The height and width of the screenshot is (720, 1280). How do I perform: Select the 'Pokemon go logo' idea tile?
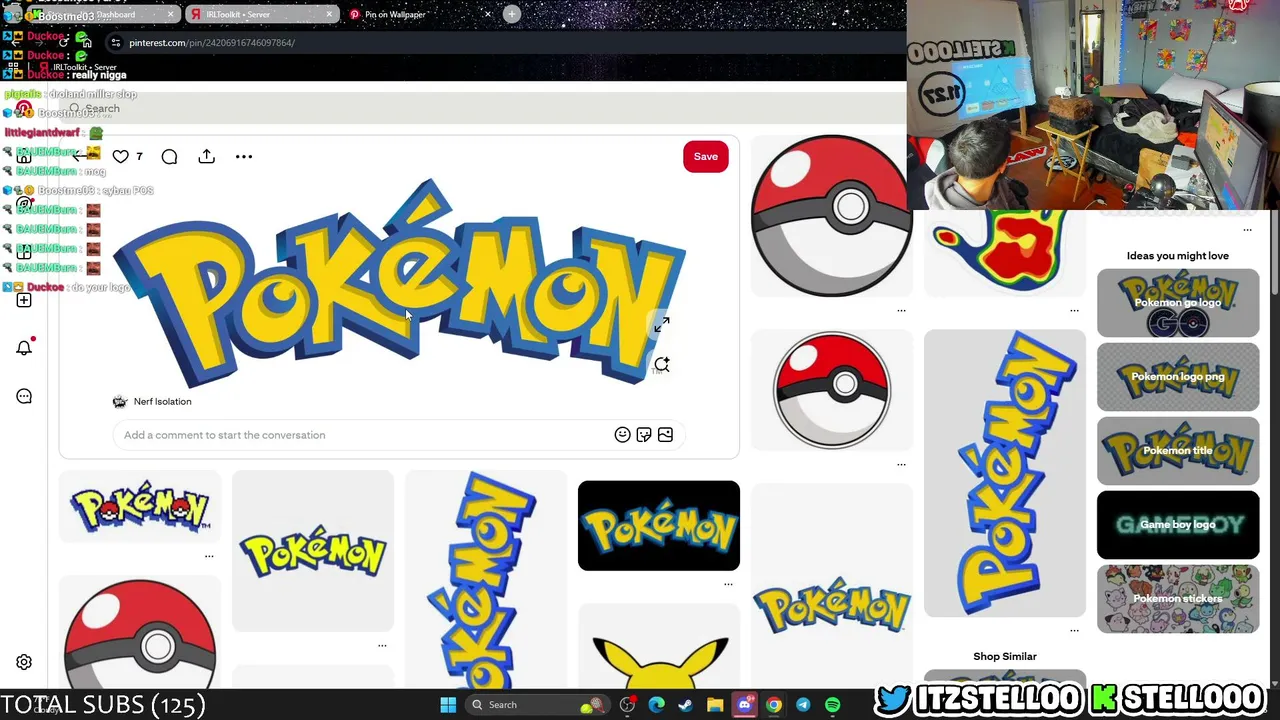(x=1178, y=303)
